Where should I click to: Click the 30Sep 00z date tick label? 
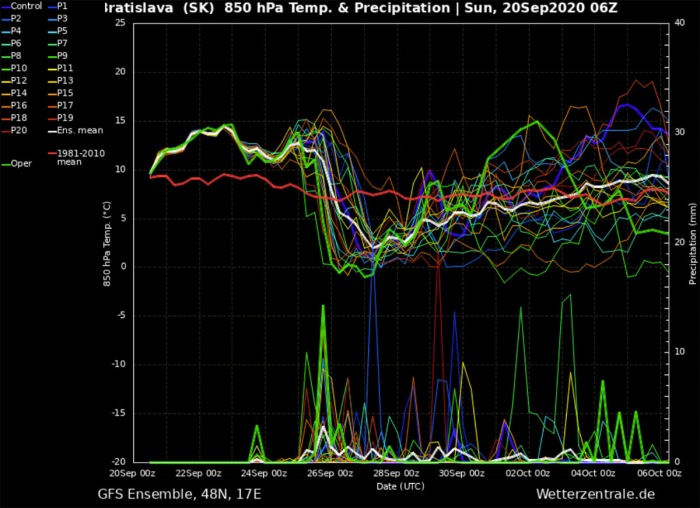(461, 473)
